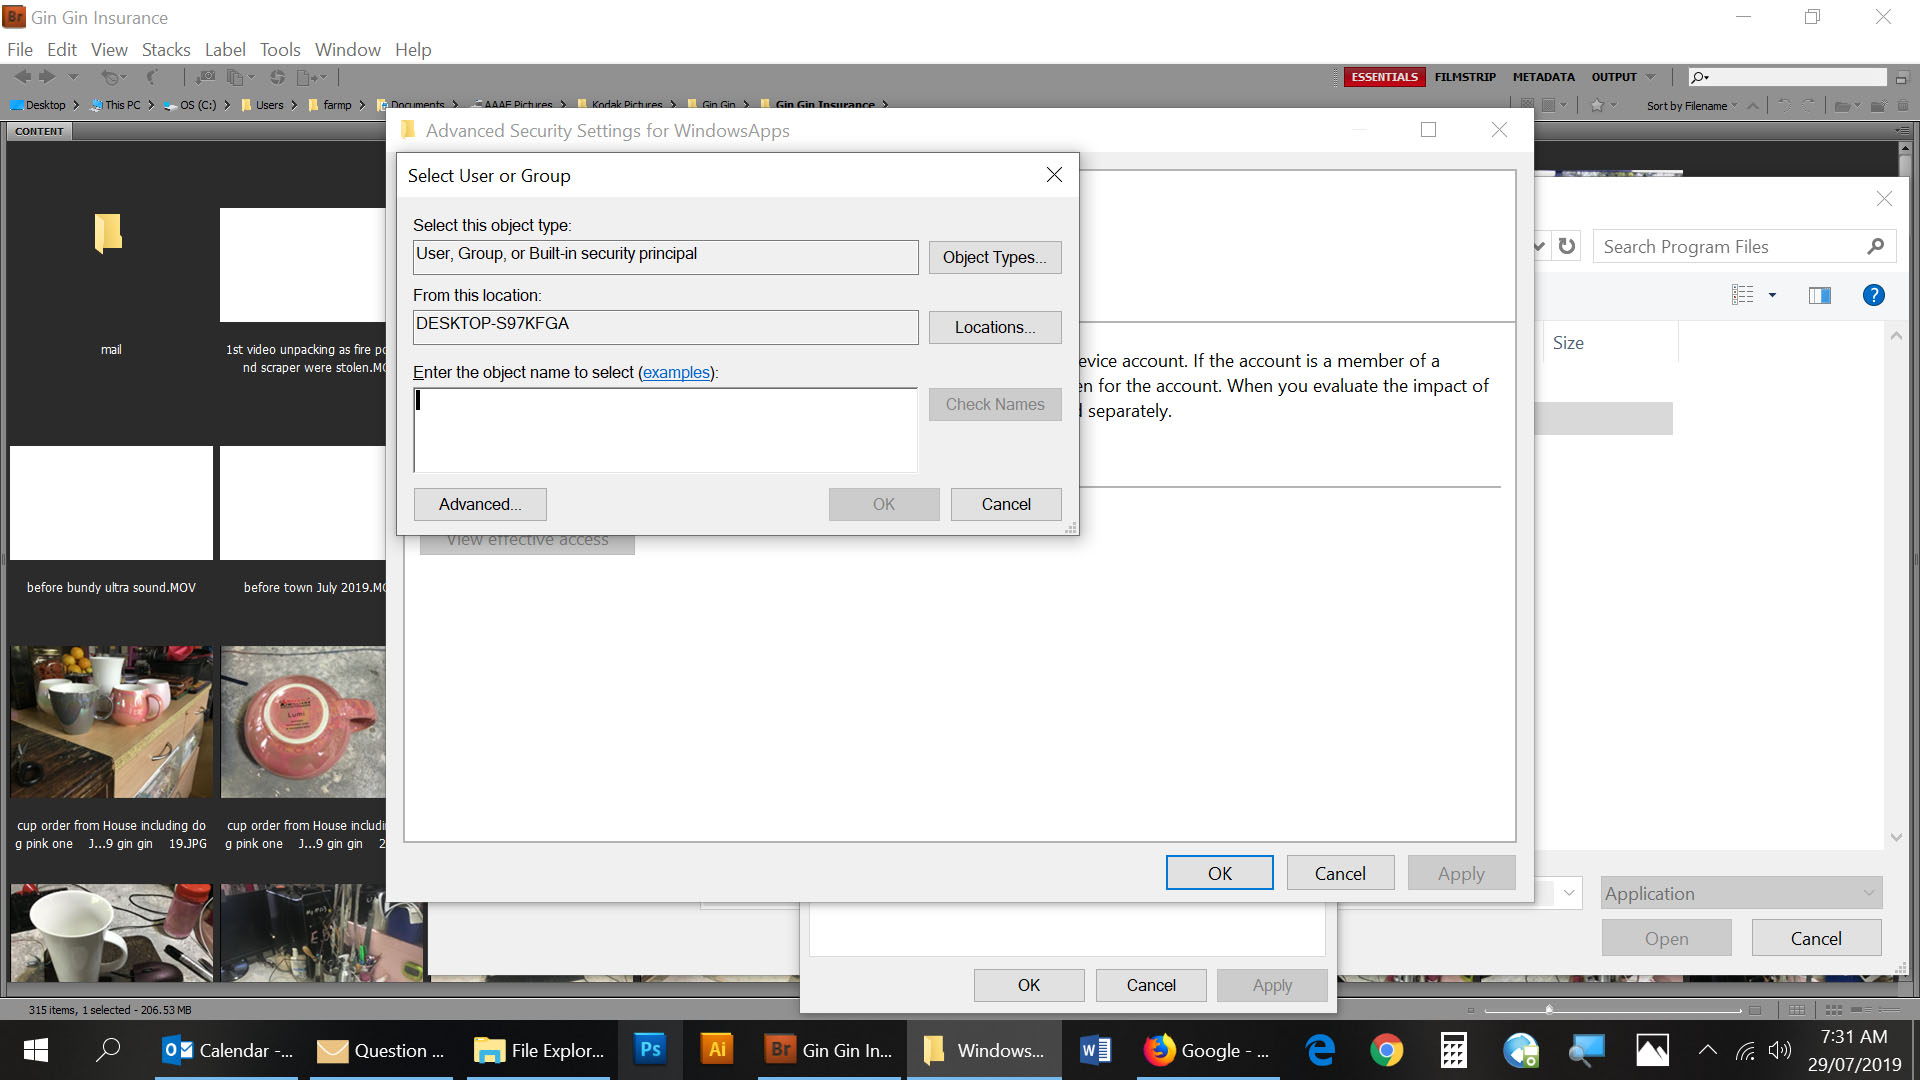The width and height of the screenshot is (1920, 1080).
Task: Expand the view options arrow in Open dialog
Action: click(x=1772, y=295)
